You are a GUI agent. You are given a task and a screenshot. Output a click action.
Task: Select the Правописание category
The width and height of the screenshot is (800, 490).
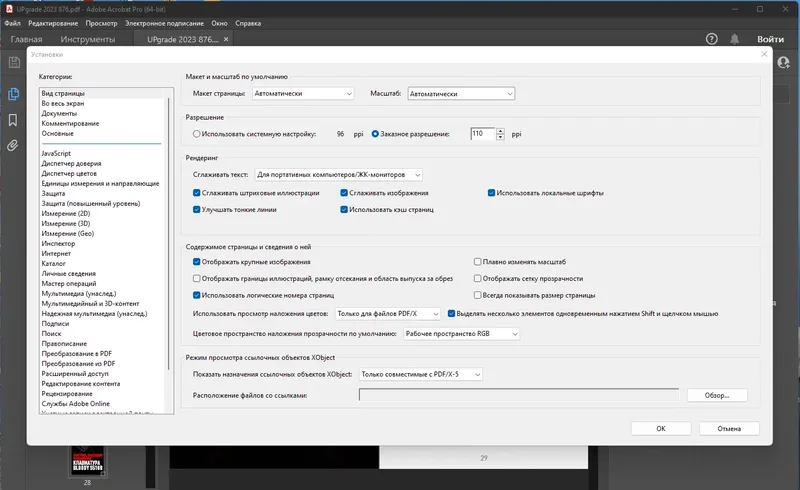coord(64,344)
